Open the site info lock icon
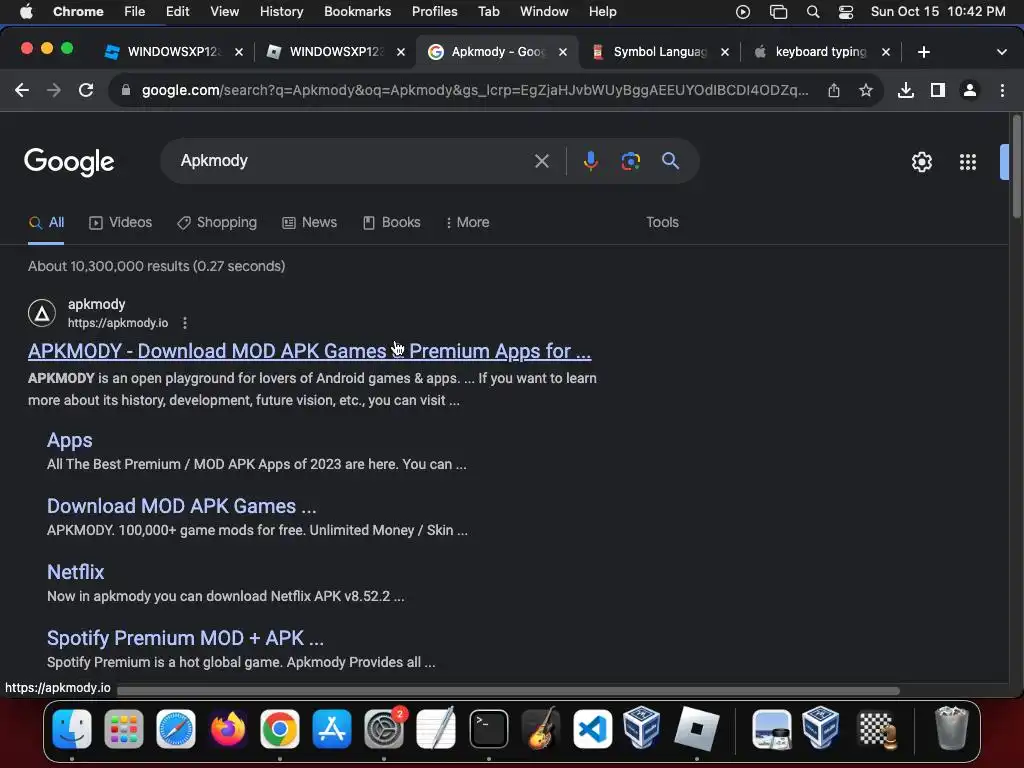 pos(126,90)
